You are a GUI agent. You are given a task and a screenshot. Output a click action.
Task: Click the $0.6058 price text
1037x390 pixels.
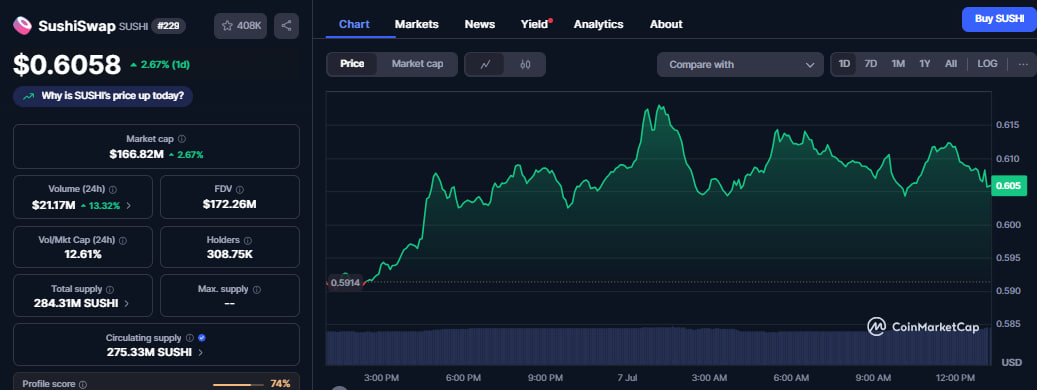point(67,65)
